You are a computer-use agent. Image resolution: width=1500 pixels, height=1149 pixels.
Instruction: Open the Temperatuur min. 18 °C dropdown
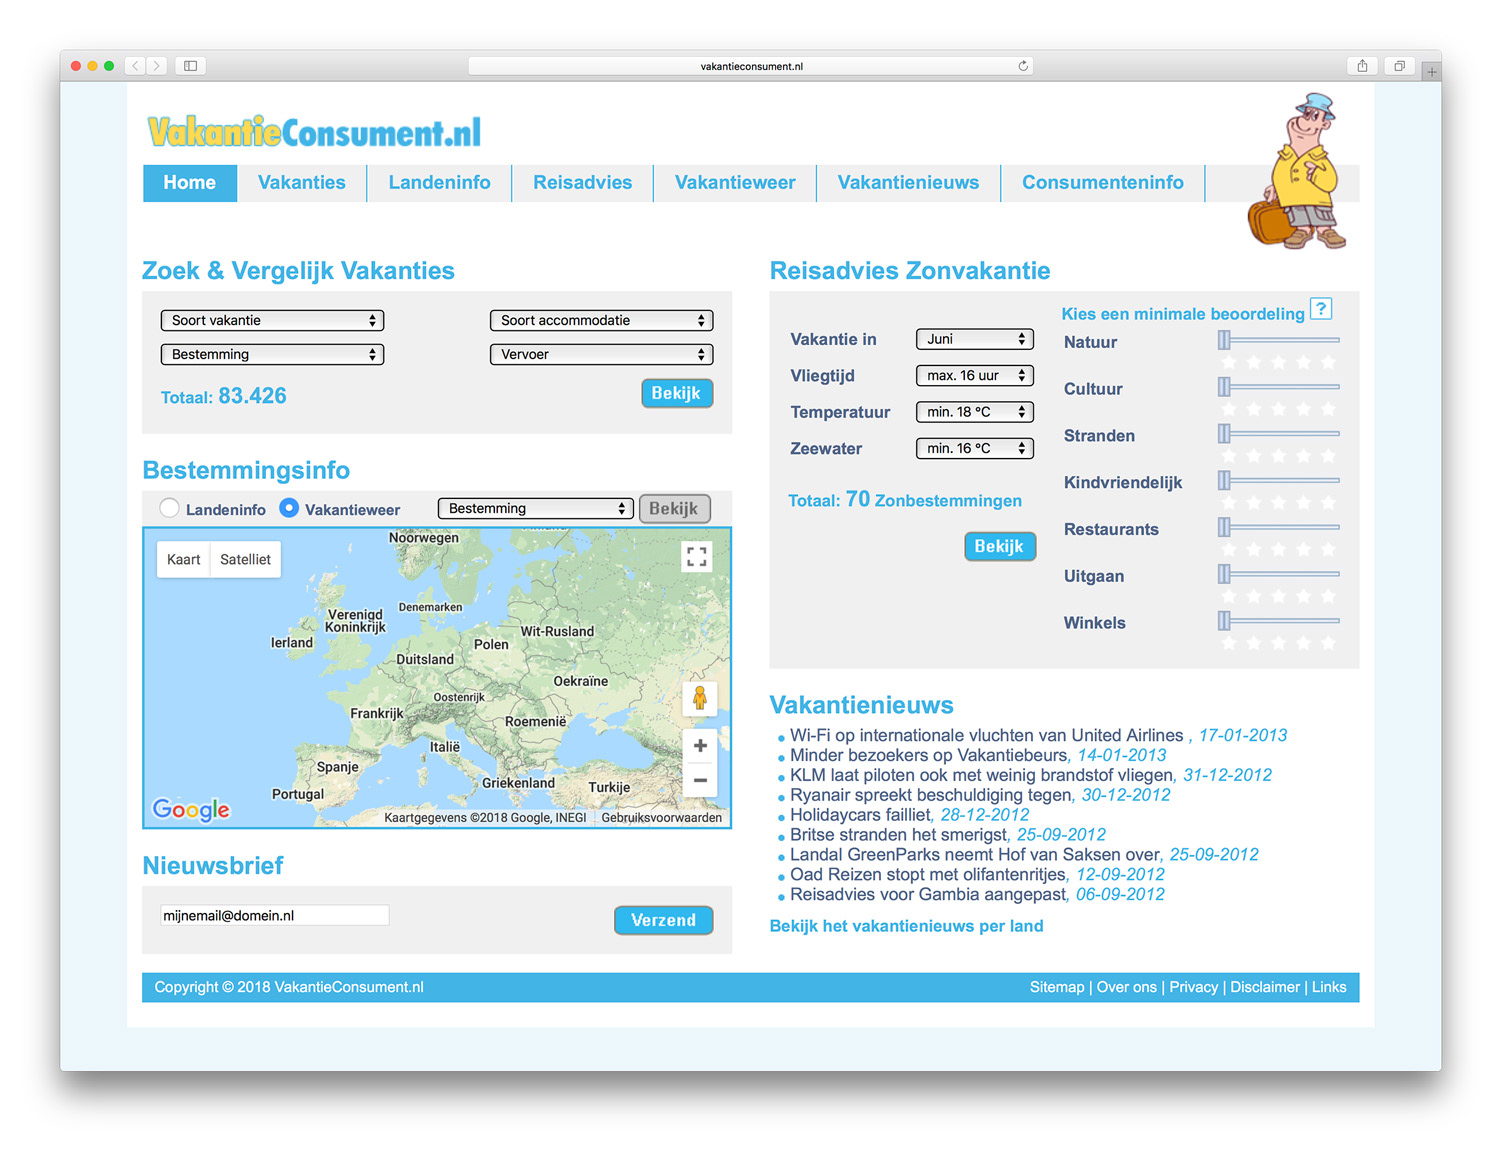tap(974, 411)
